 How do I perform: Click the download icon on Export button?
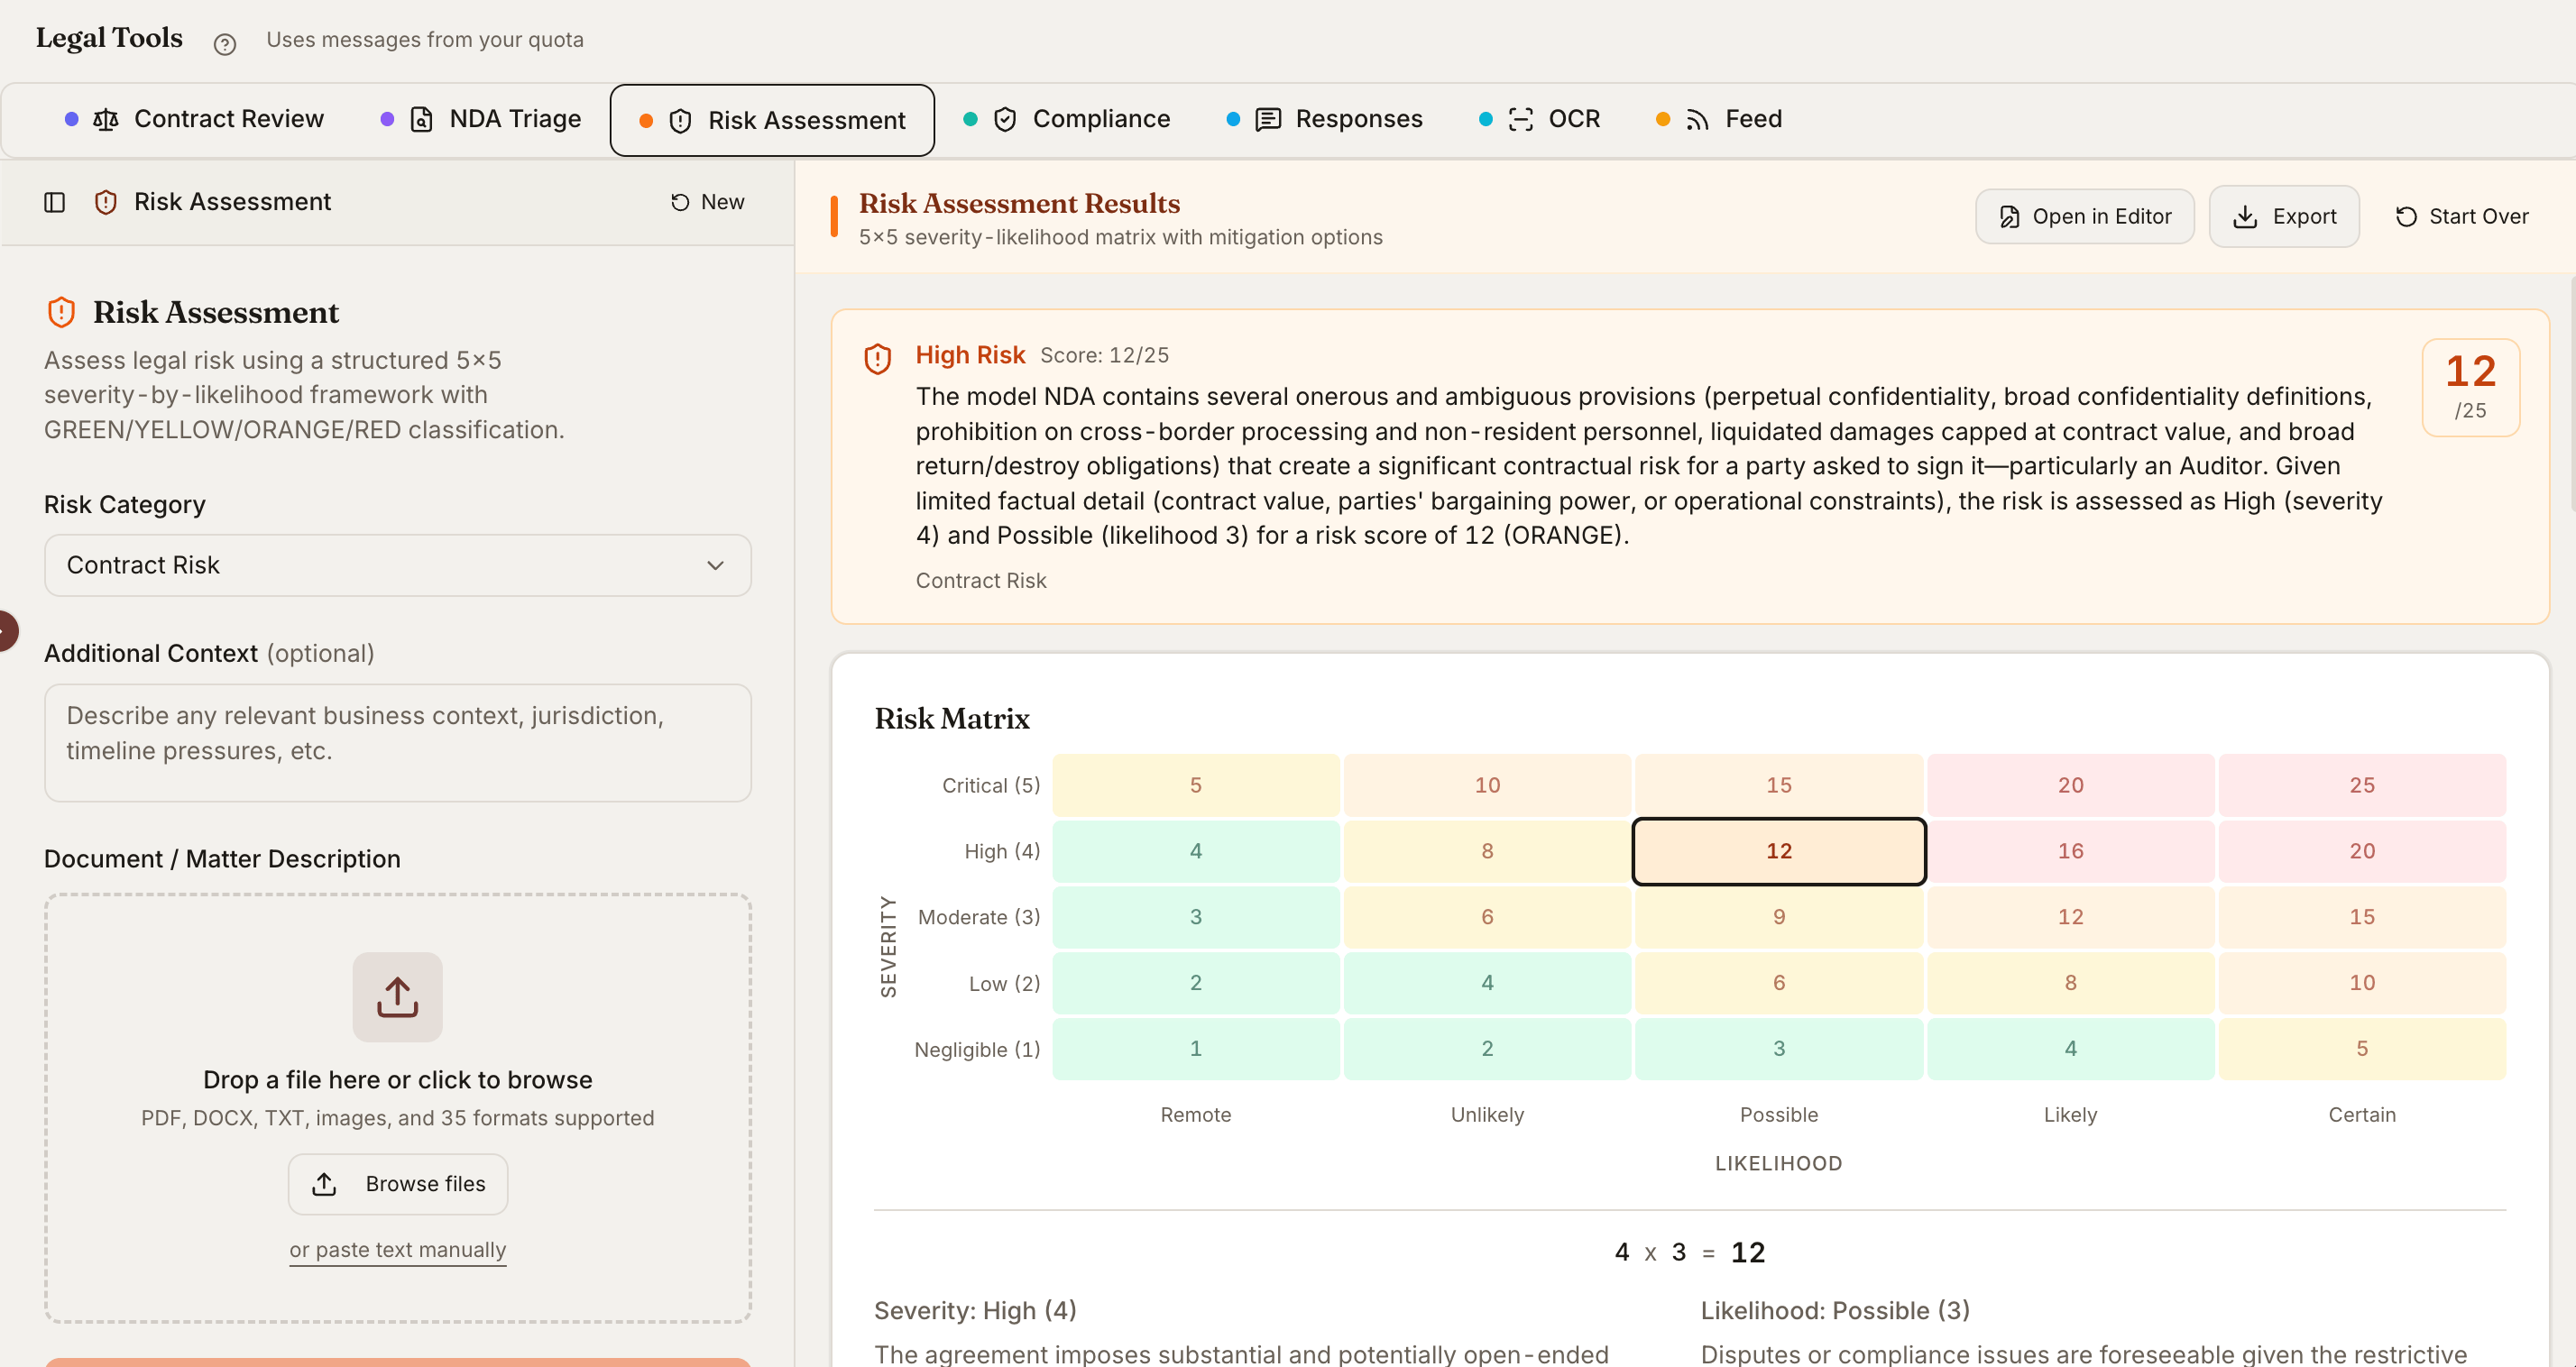pyautogui.click(x=2245, y=217)
